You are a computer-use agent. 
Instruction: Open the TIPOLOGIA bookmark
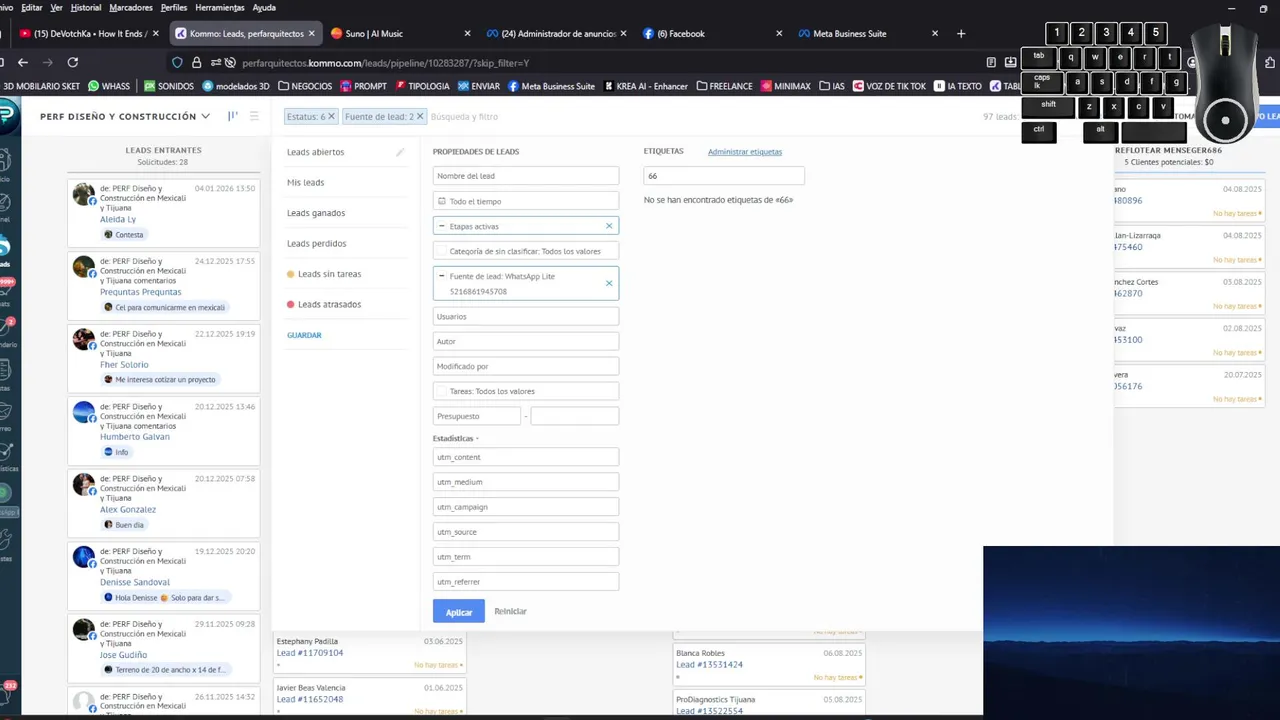[422, 86]
